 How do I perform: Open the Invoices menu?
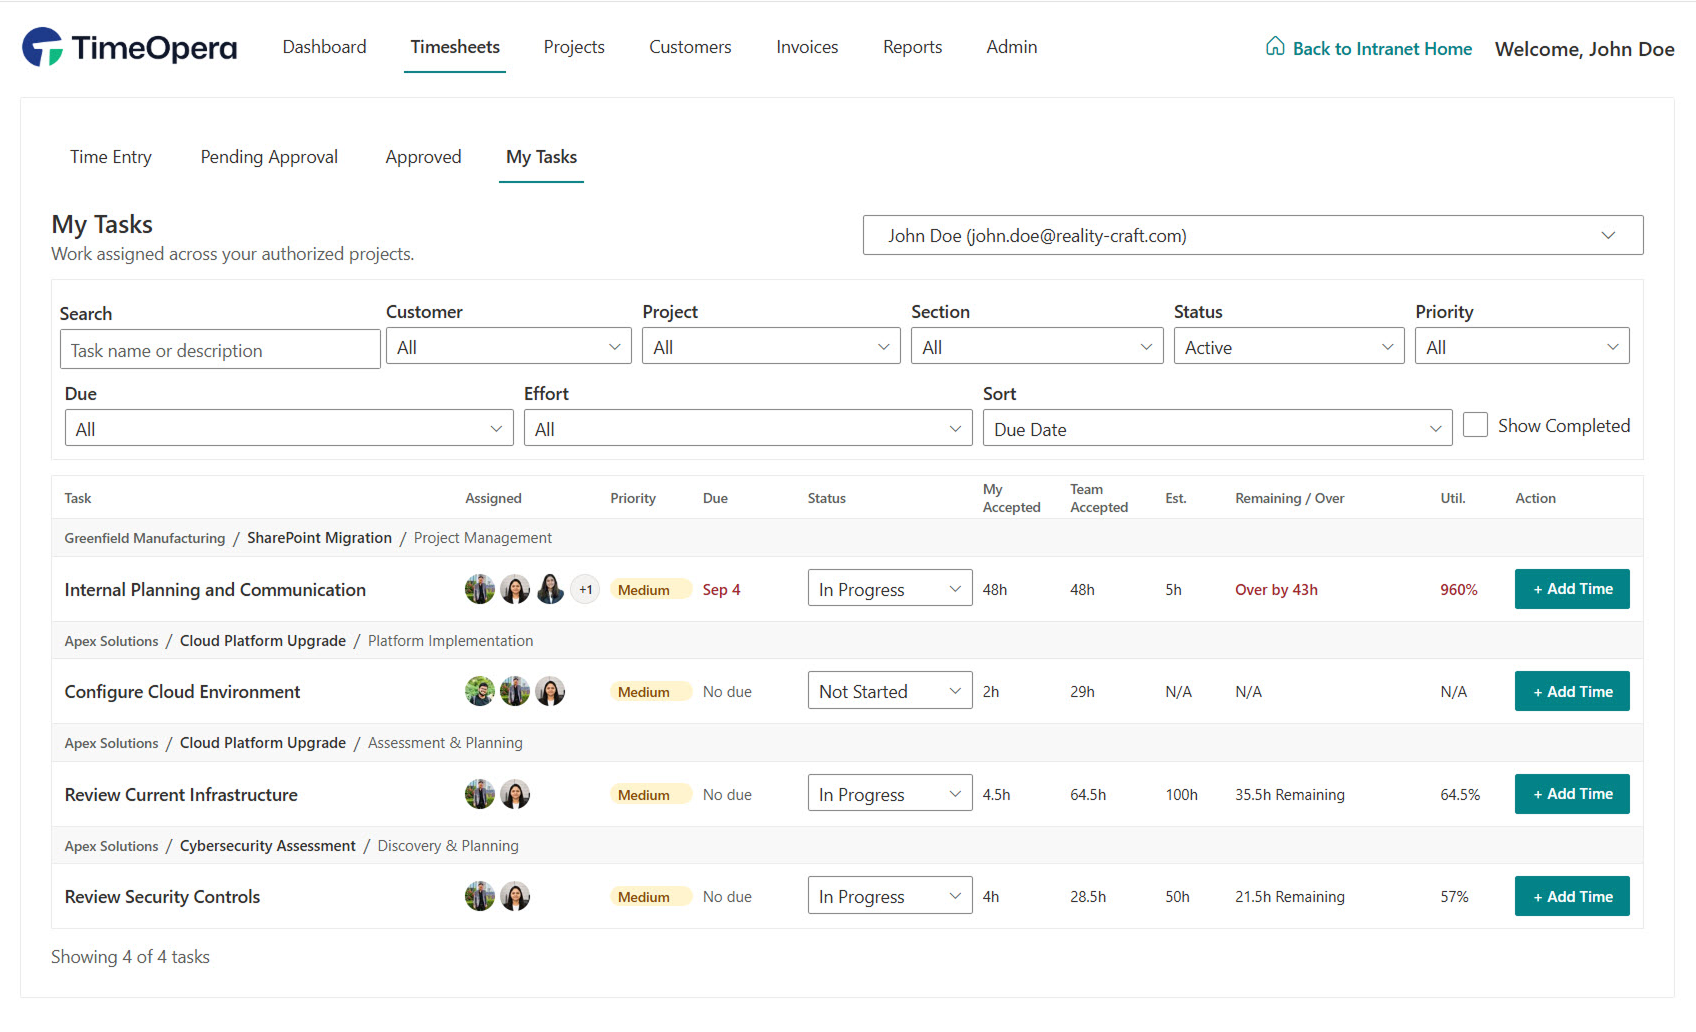pos(807,47)
